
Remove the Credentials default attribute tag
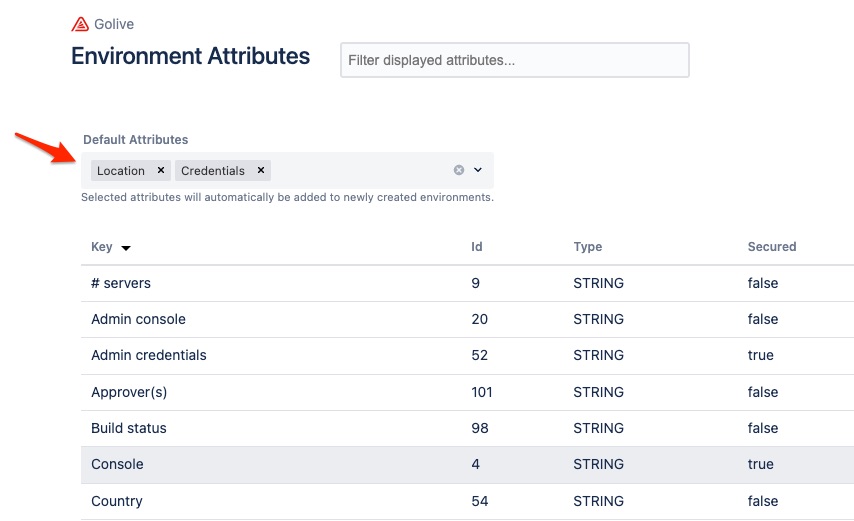[x=260, y=171]
